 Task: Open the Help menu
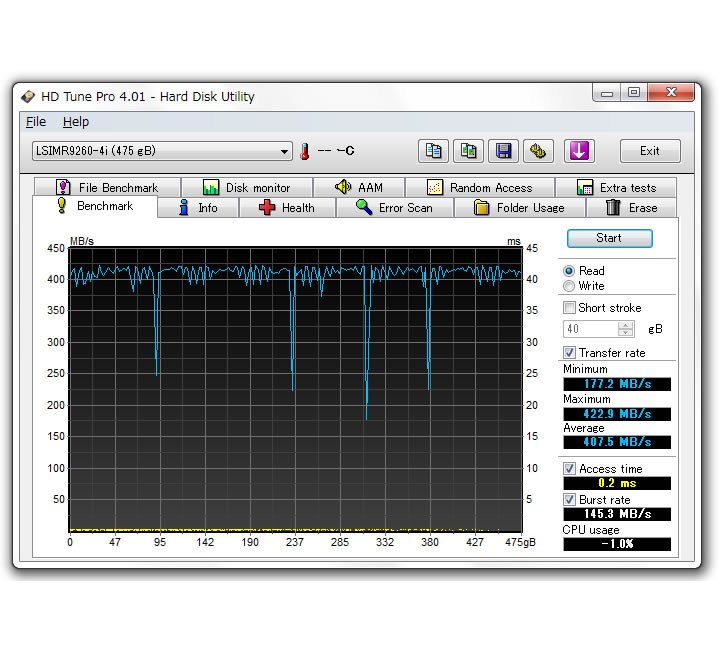[75, 122]
